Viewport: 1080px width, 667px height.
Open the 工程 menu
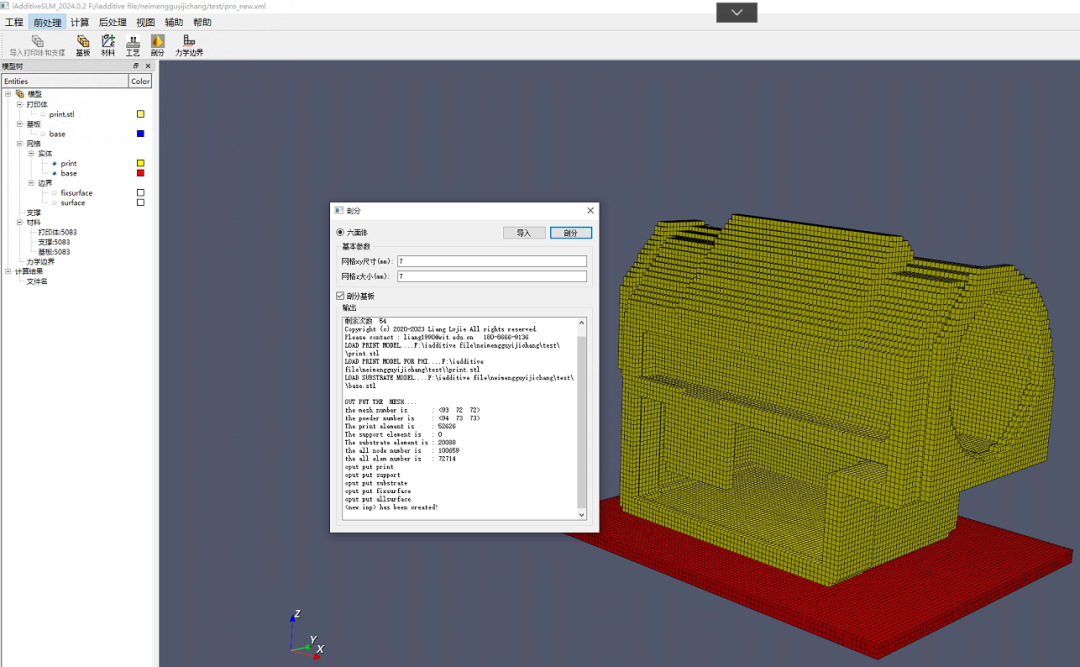(14, 22)
